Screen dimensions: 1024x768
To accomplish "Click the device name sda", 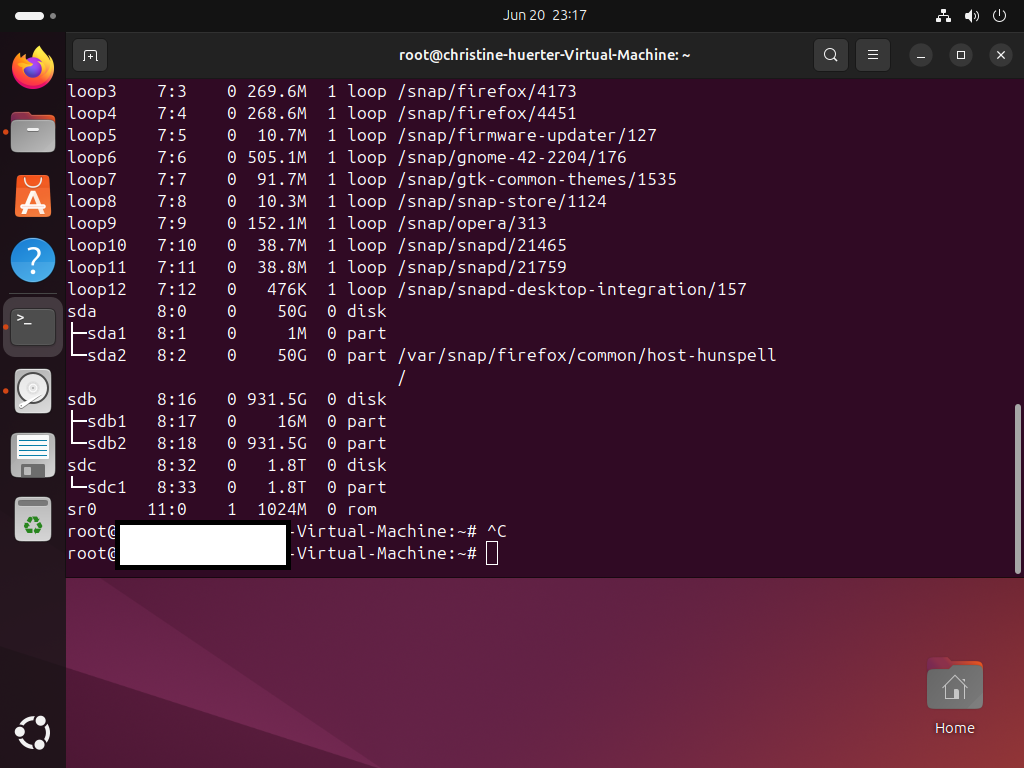I will click(82, 312).
